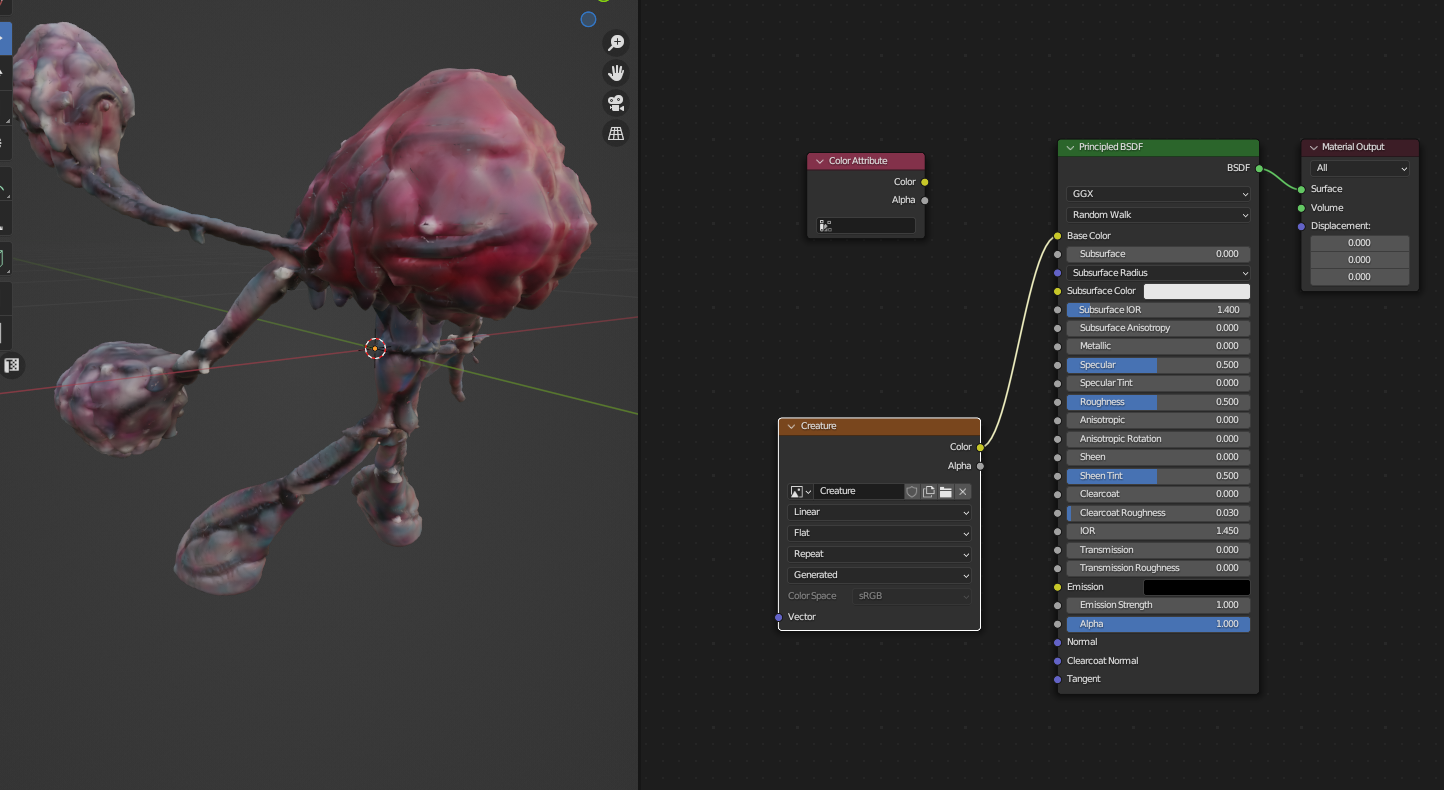
Task: Click the Base Color input socket
Action: coord(1057,236)
